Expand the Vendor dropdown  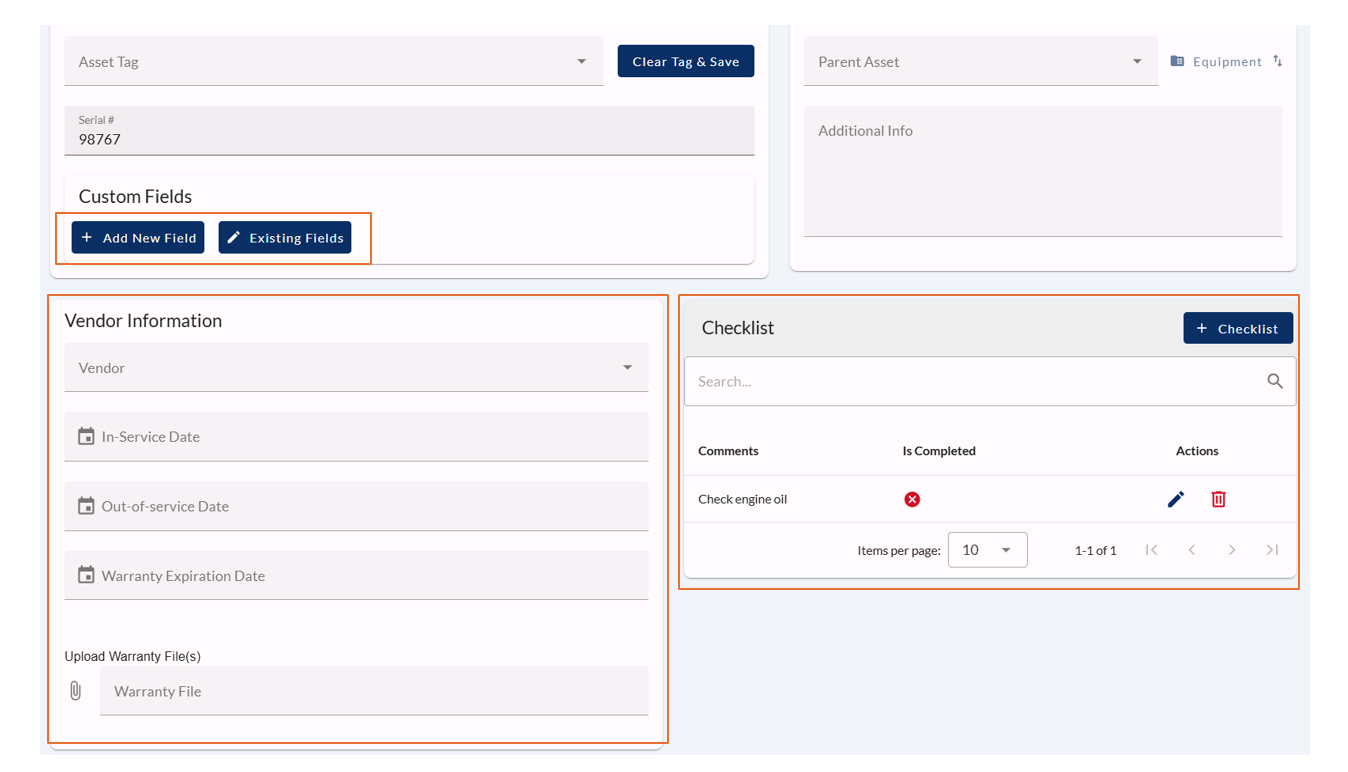(627, 368)
